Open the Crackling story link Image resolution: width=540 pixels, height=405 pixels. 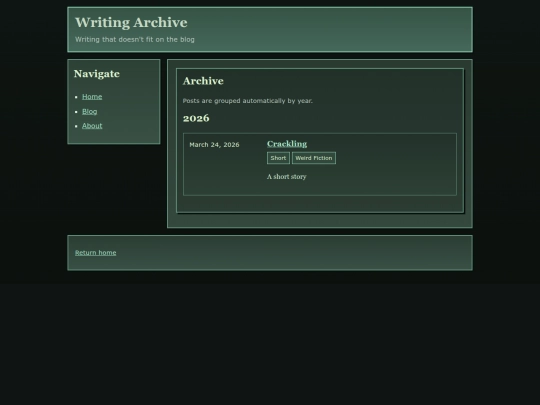(287, 144)
